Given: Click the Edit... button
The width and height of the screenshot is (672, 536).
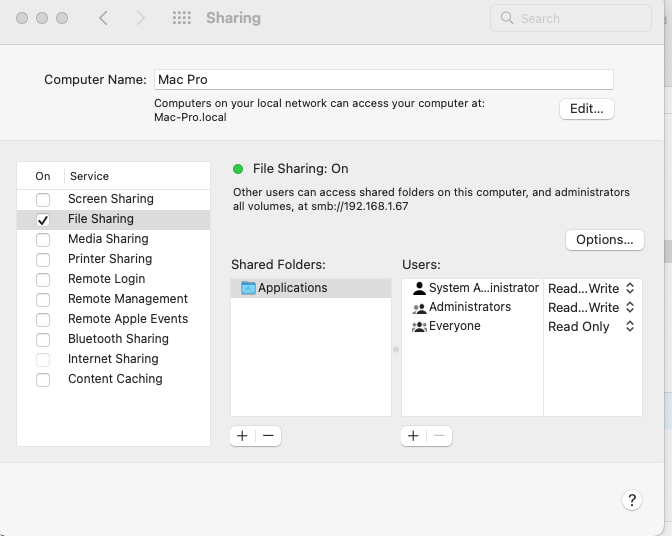Looking at the screenshot, I should 586,109.
